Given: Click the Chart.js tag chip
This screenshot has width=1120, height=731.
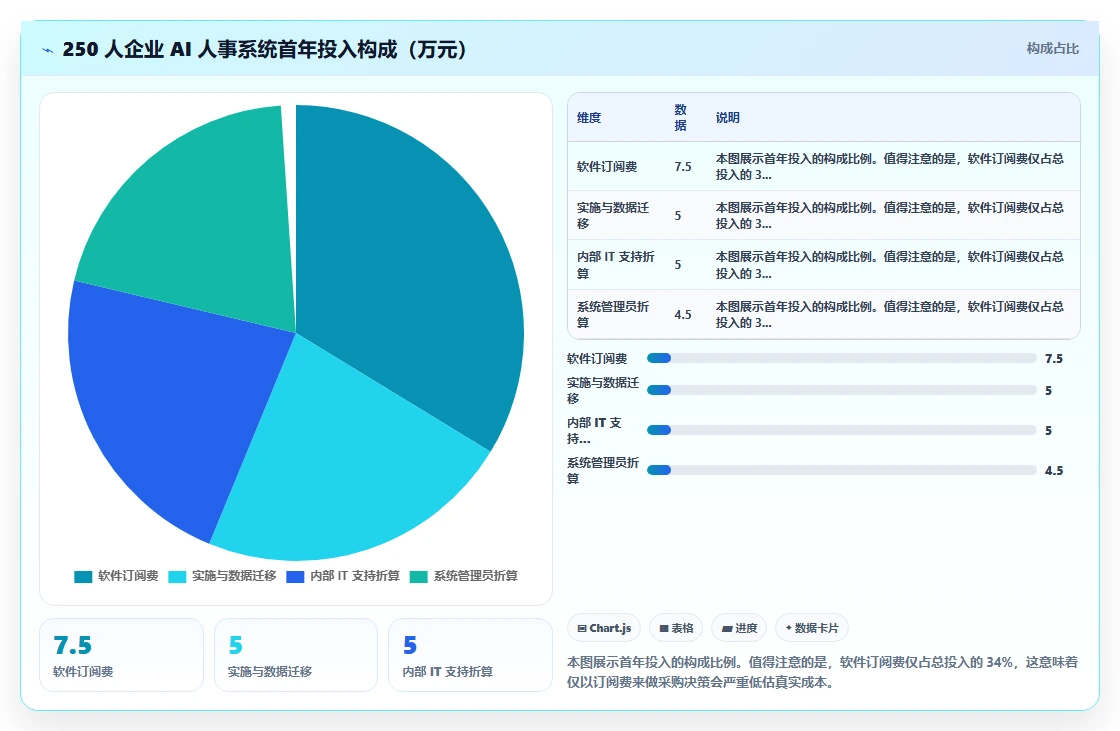Looking at the screenshot, I should (x=604, y=628).
